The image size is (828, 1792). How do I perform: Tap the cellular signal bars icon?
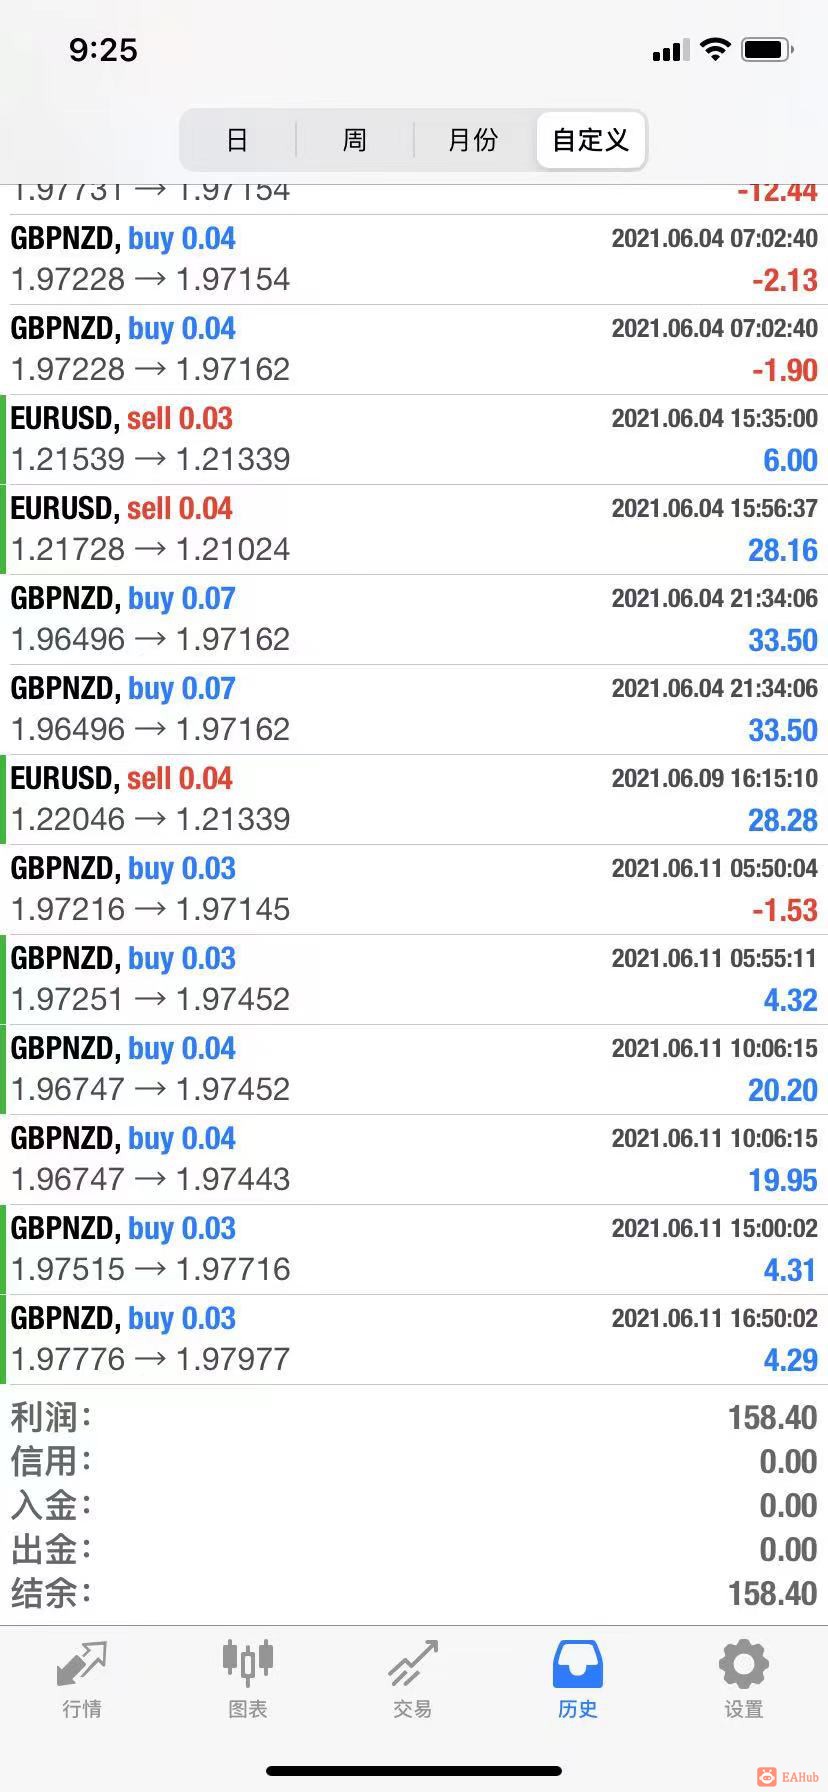click(670, 50)
